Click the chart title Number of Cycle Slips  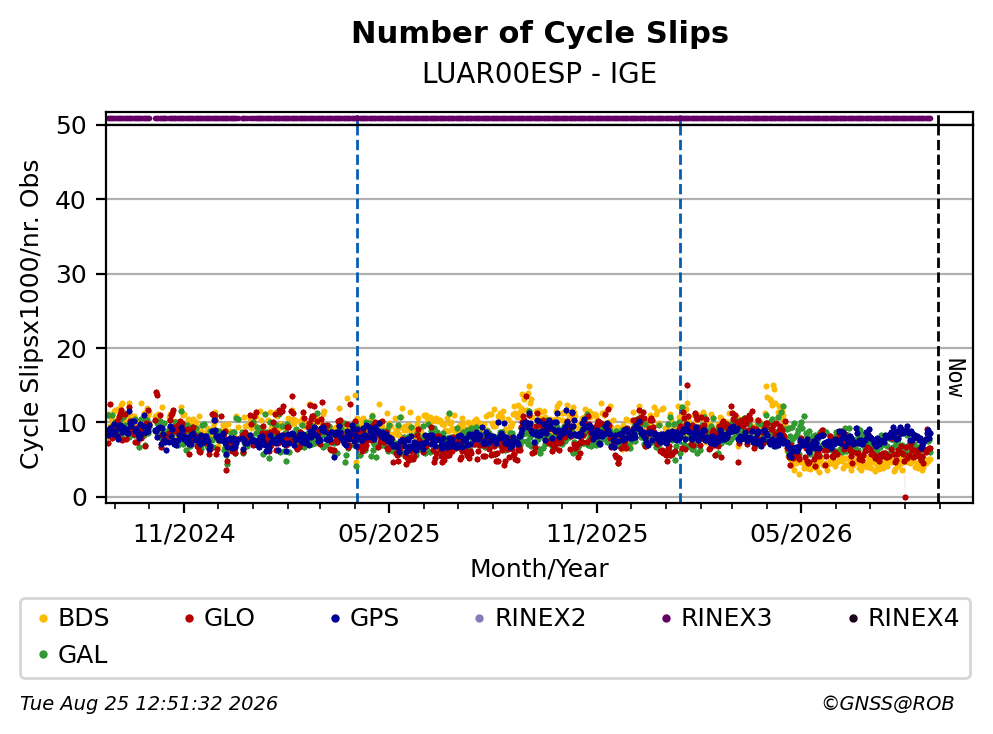(x=540, y=33)
